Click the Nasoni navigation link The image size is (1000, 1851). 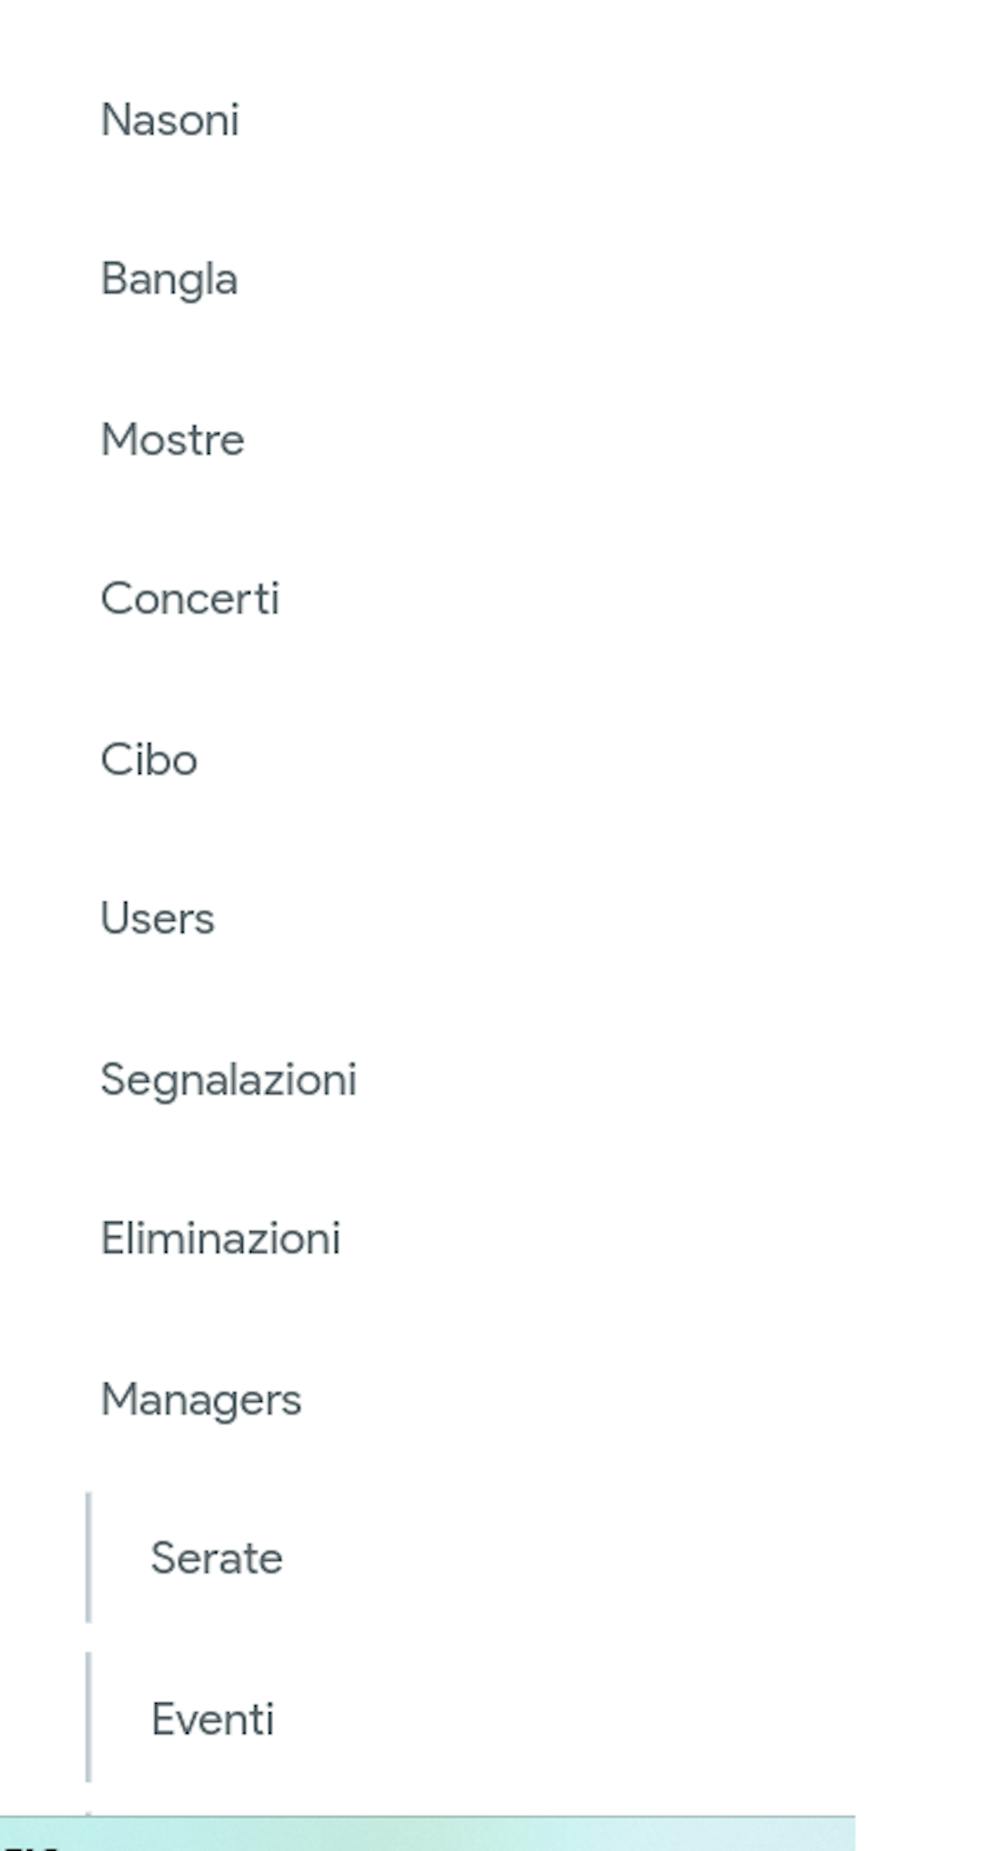coord(170,120)
